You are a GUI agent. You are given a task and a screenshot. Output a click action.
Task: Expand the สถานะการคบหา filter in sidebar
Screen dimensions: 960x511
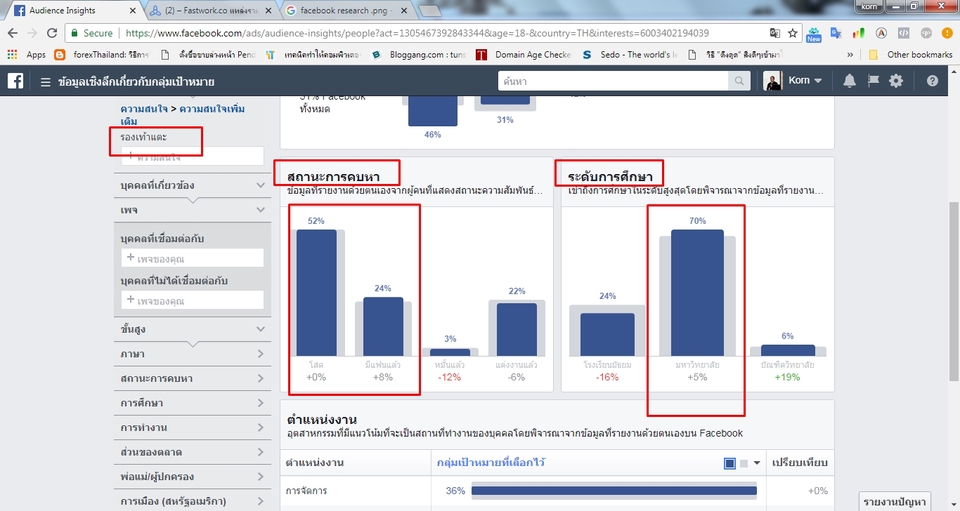point(192,378)
